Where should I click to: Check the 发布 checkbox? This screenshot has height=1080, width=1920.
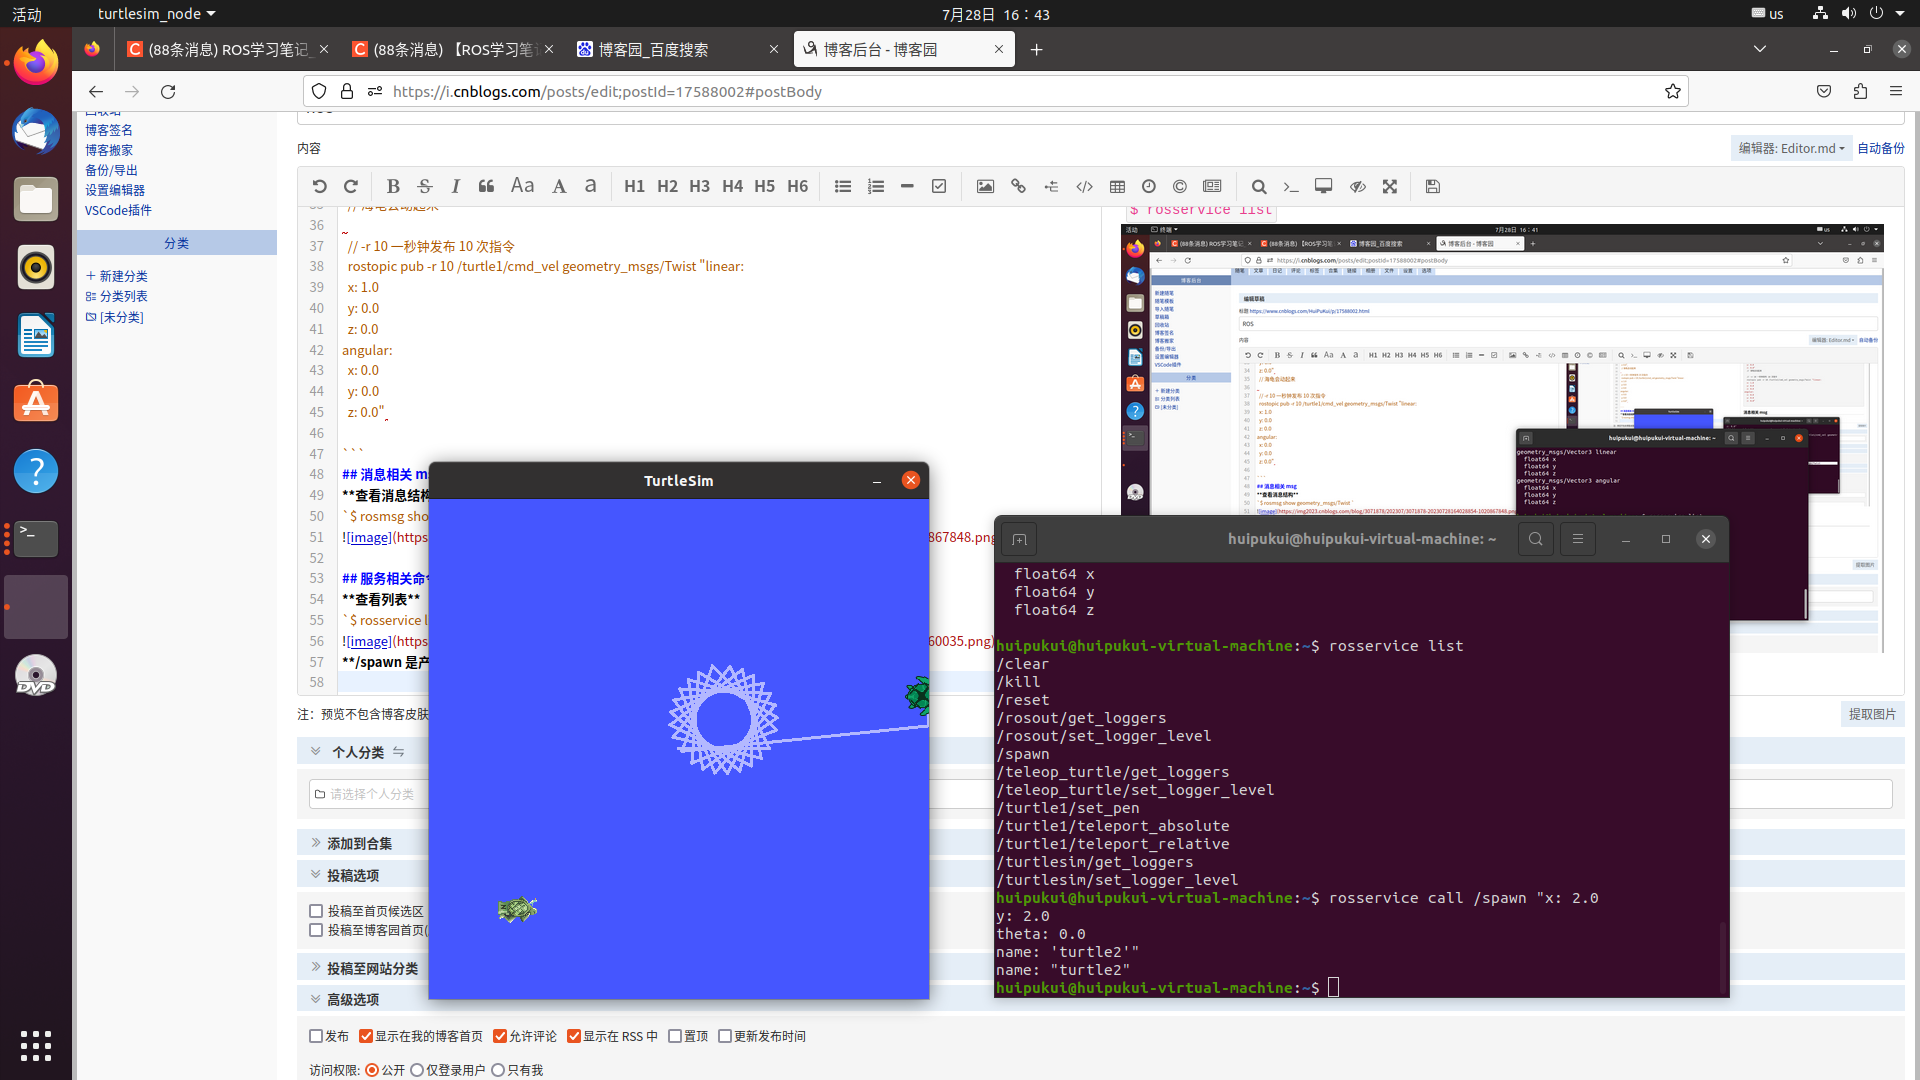pyautogui.click(x=316, y=1036)
